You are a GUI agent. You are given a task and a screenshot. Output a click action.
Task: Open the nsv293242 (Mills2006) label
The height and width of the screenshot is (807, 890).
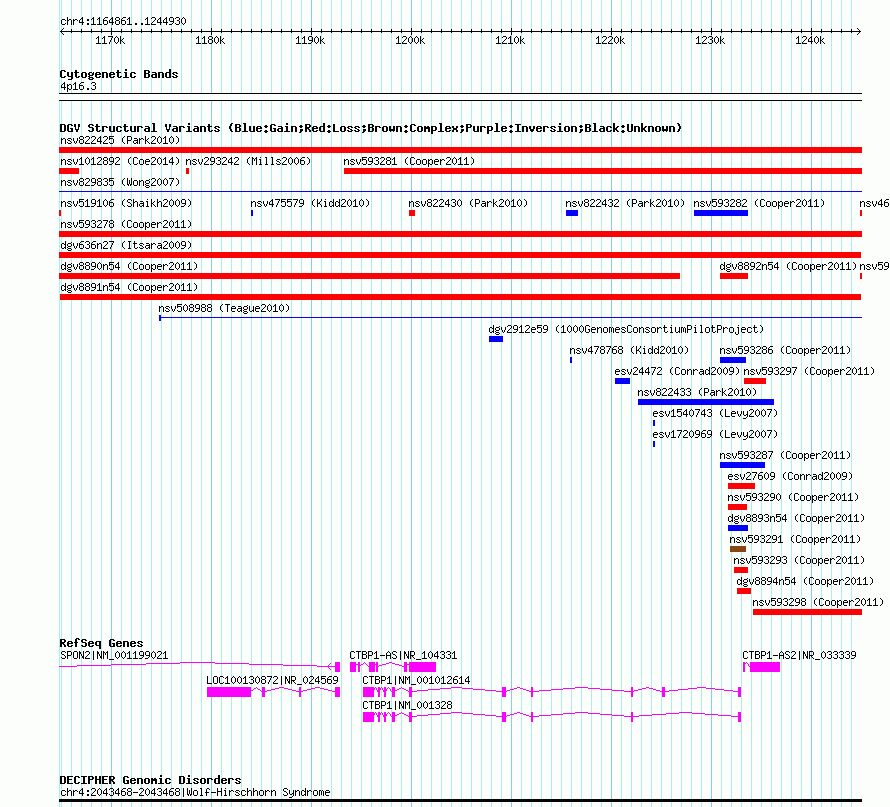coord(248,161)
